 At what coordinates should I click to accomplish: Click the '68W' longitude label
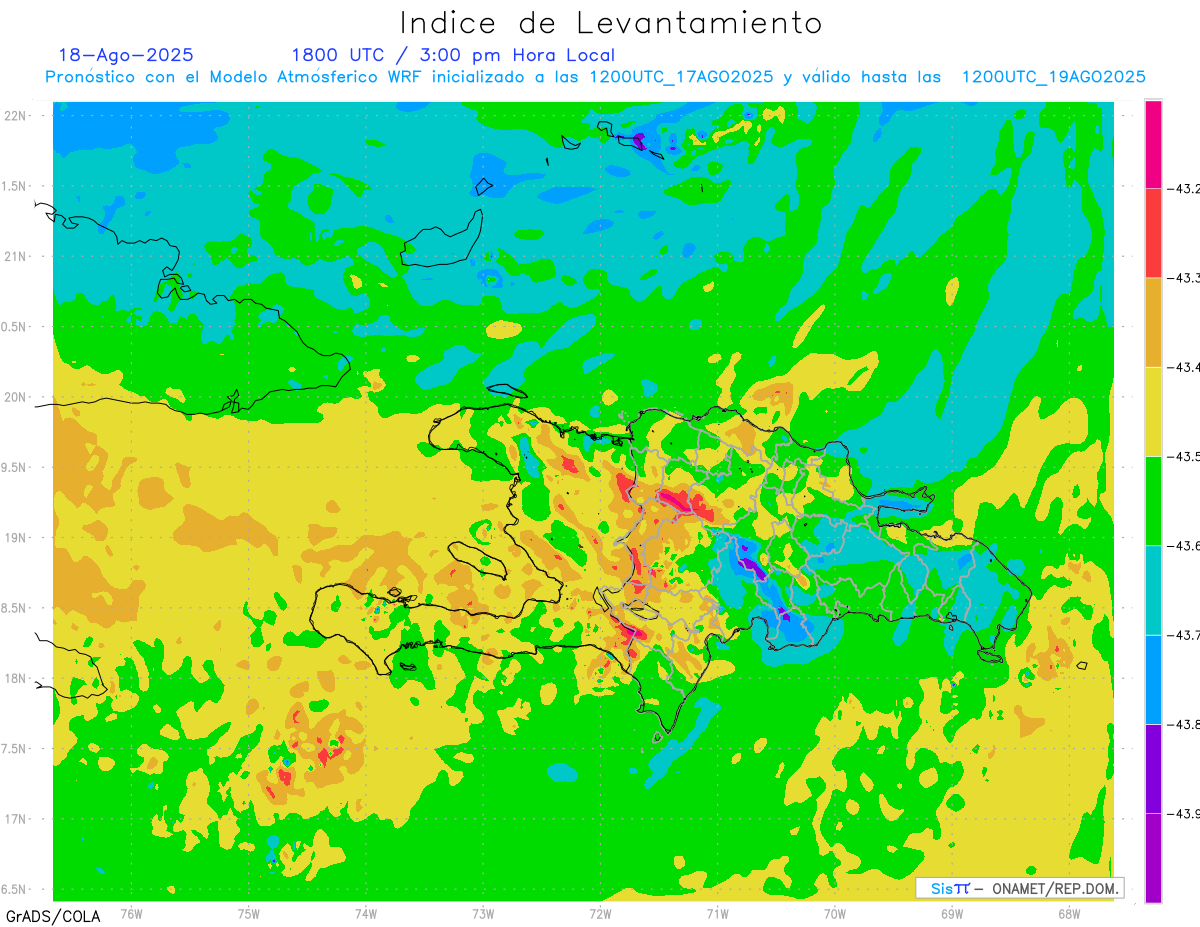tap(1069, 913)
